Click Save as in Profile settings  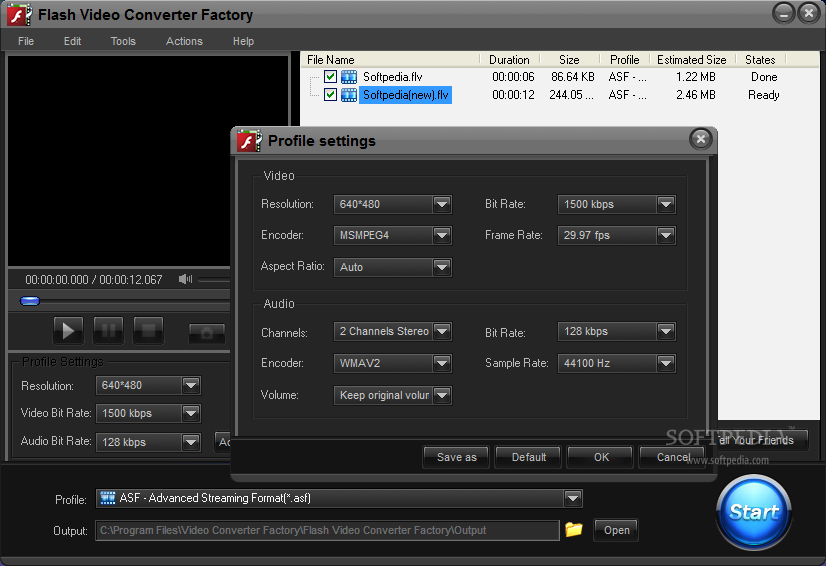pyautogui.click(x=456, y=457)
